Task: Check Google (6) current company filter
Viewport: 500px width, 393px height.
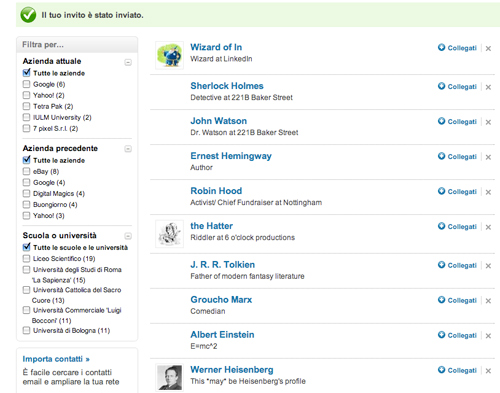Action: pyautogui.click(x=26, y=84)
